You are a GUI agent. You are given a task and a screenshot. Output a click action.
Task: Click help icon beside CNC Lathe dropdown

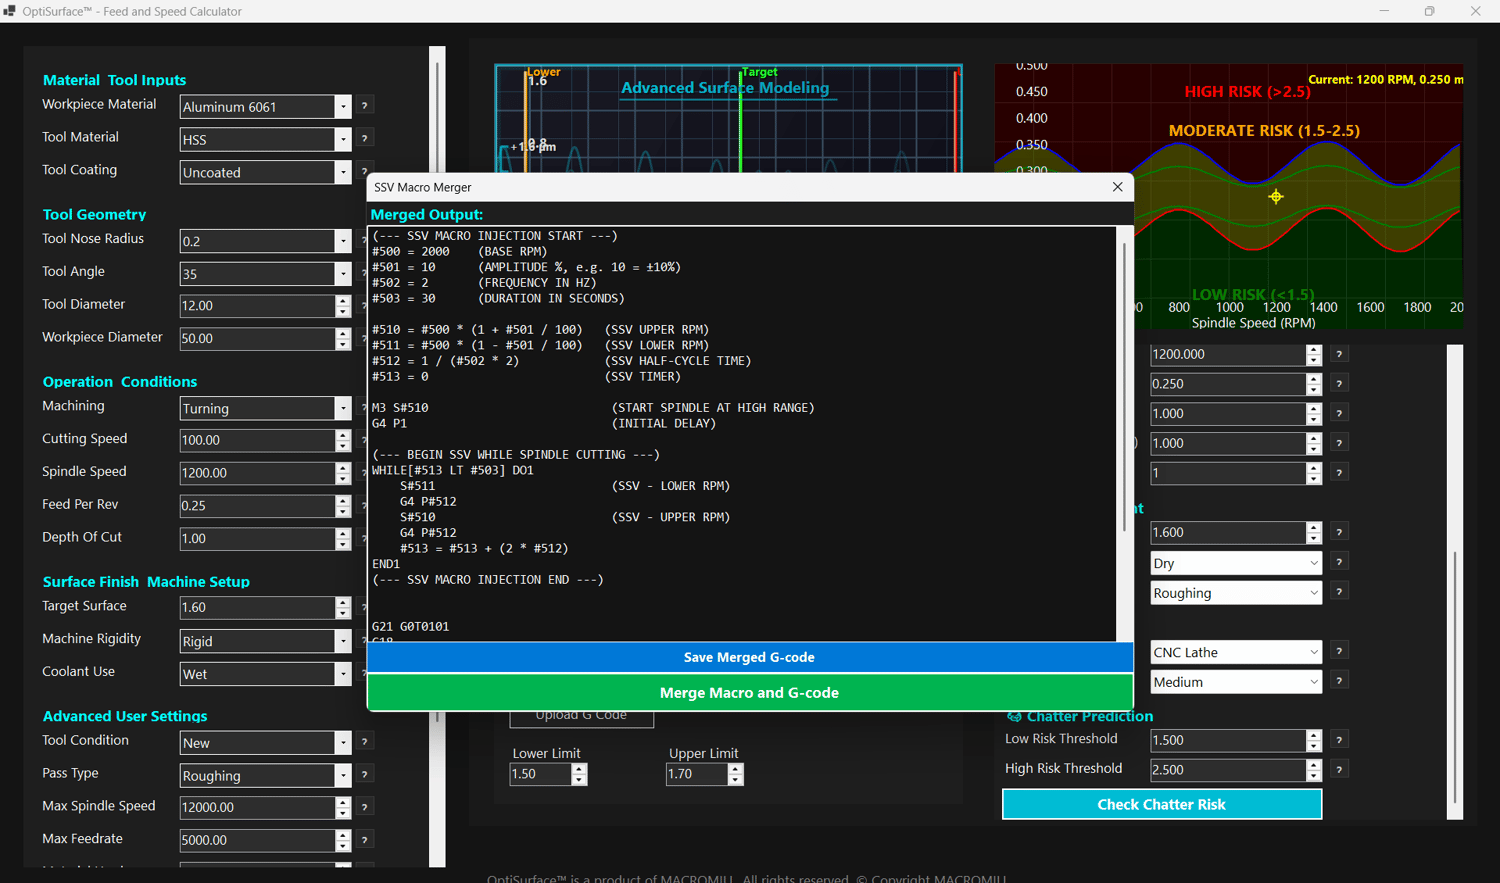(1339, 651)
